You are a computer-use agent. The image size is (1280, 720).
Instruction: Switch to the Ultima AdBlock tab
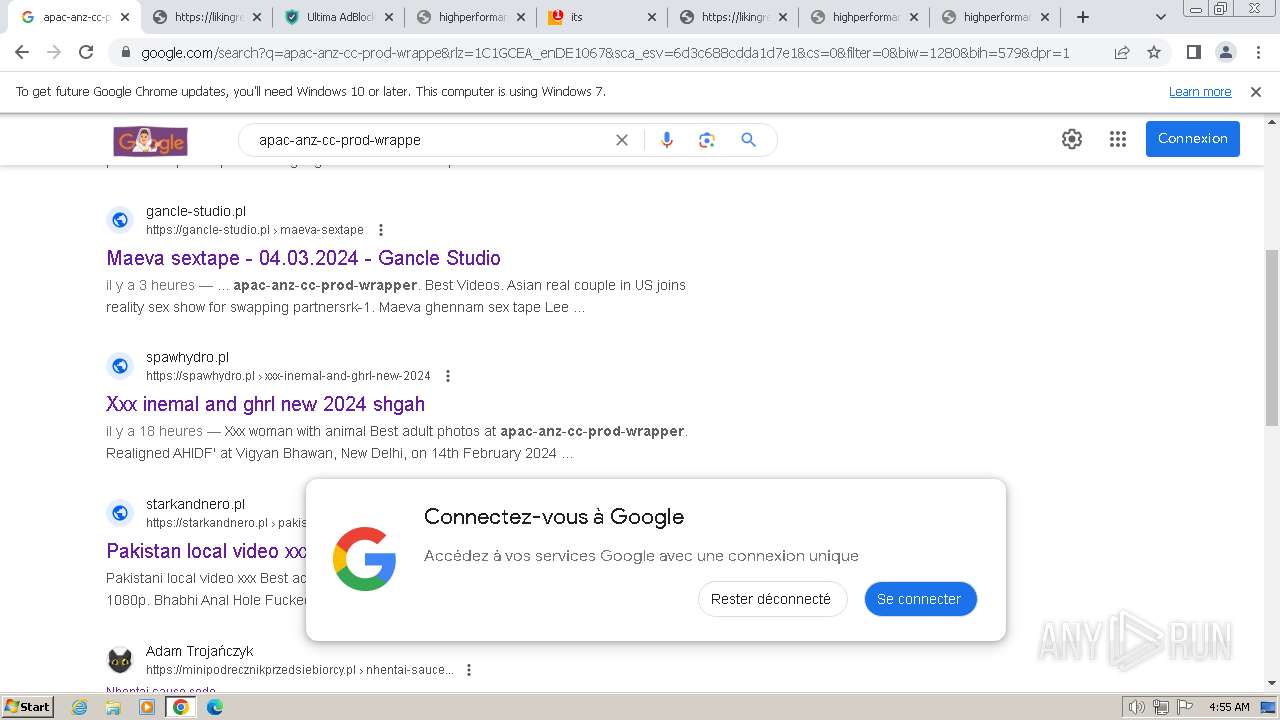click(338, 17)
